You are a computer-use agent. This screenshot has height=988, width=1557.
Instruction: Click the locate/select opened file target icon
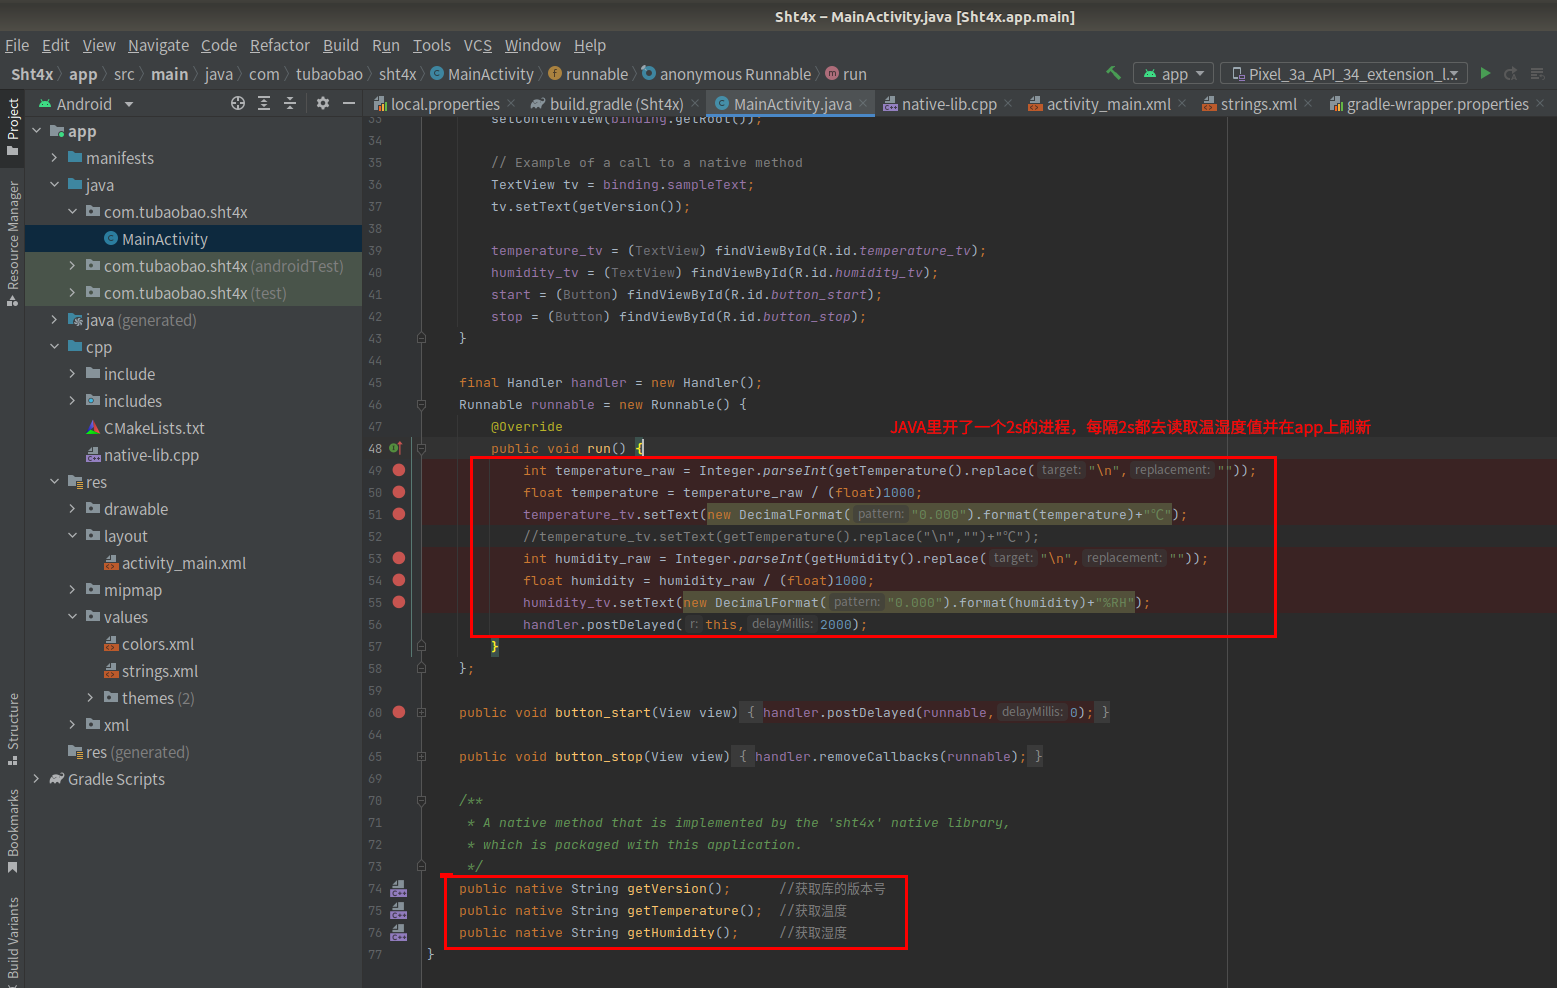(x=238, y=103)
